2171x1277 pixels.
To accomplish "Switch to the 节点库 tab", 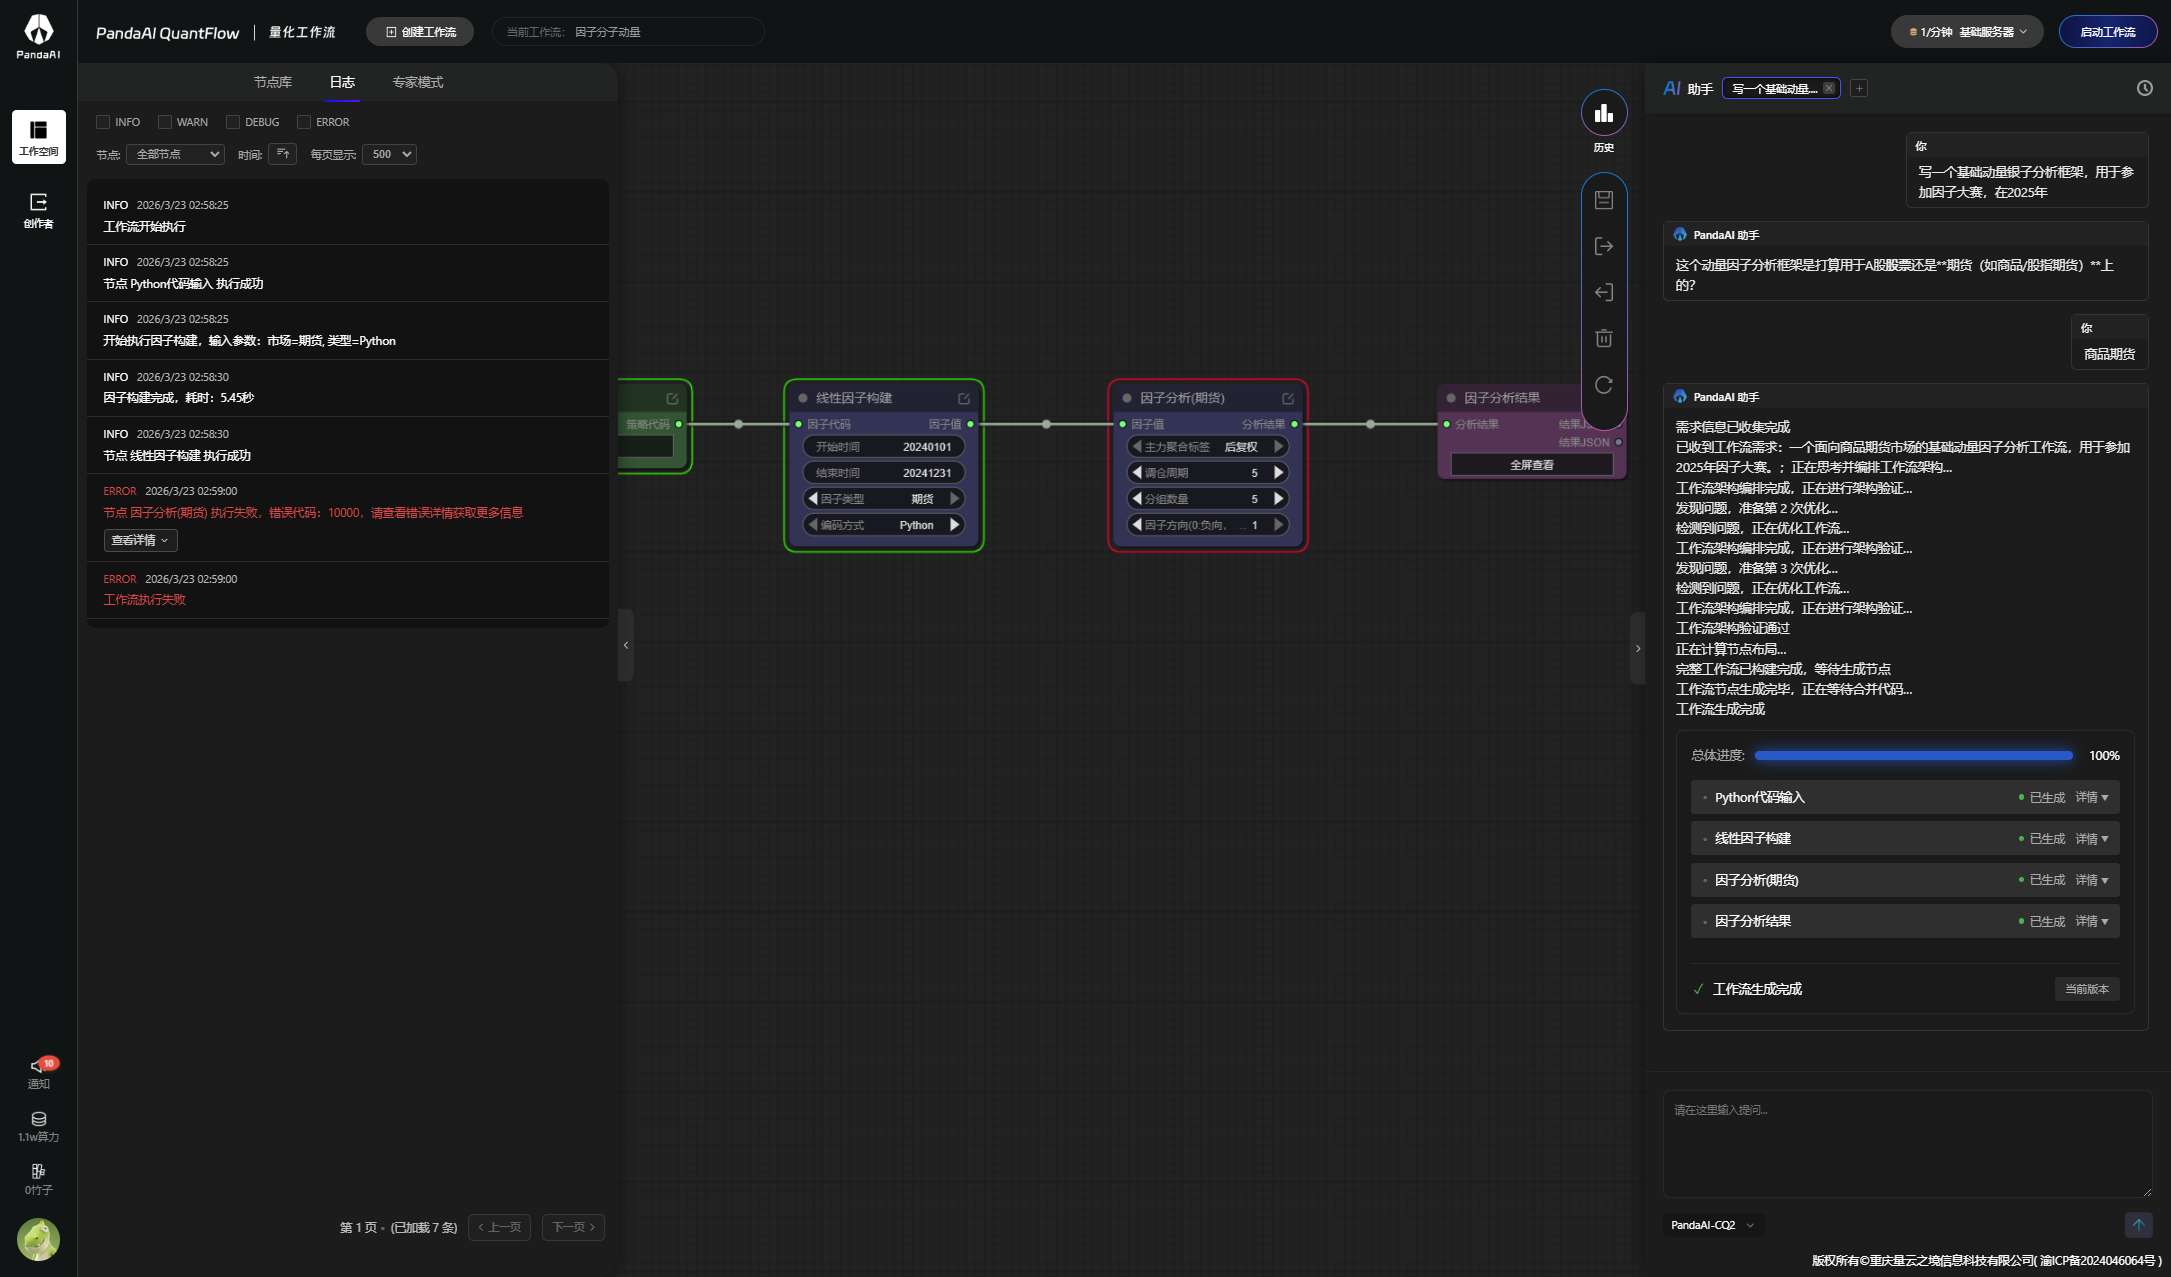I will point(272,82).
